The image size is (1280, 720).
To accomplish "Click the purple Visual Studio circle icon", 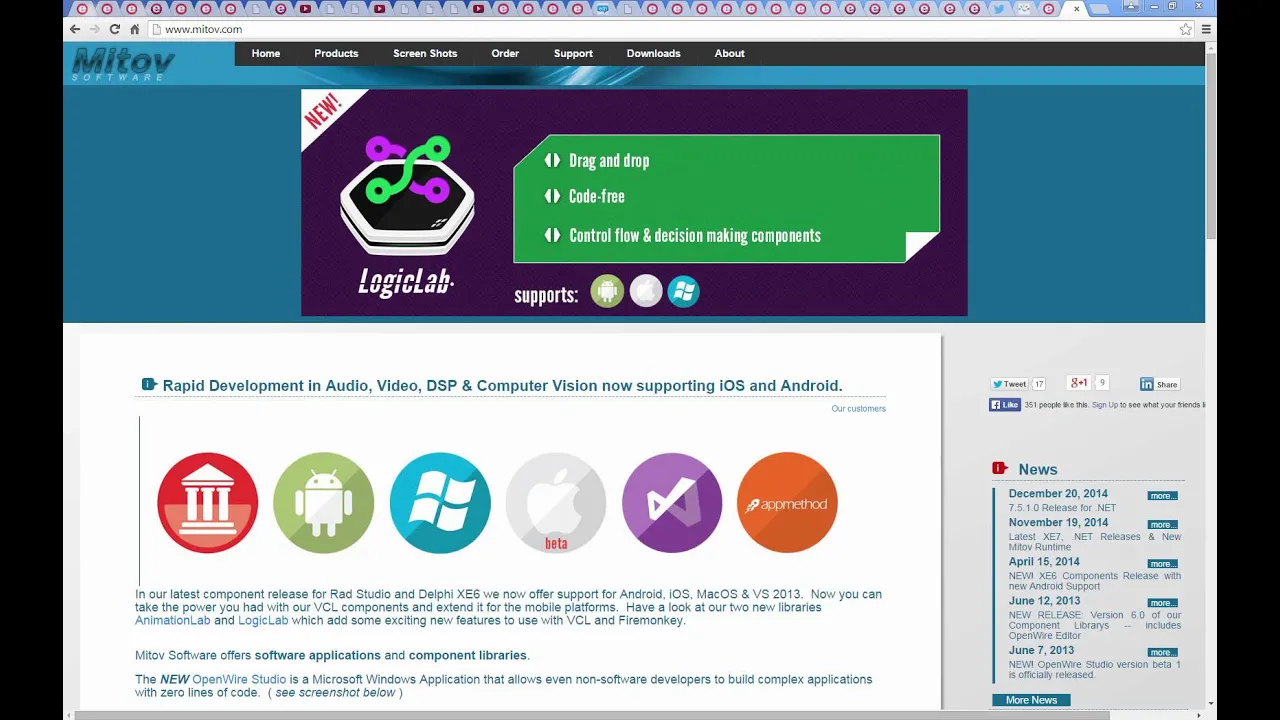I will (x=672, y=503).
